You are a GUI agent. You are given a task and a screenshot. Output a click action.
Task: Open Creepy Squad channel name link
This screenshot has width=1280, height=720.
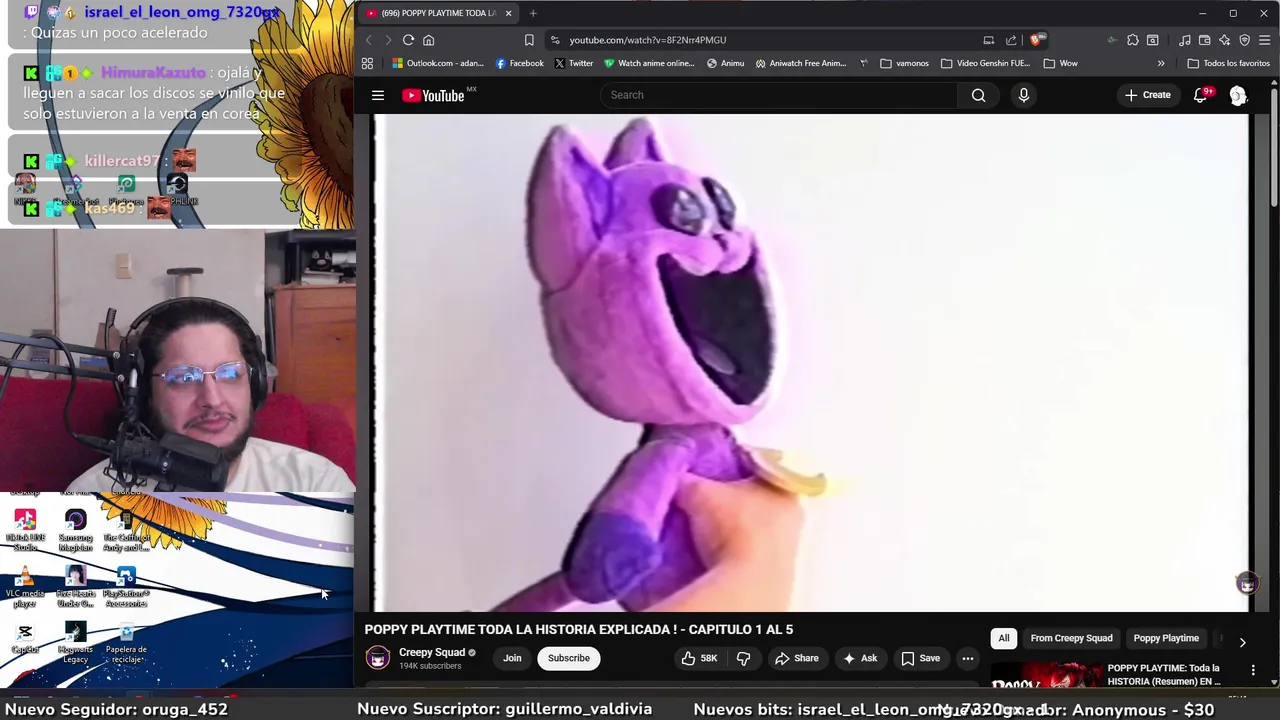(432, 652)
